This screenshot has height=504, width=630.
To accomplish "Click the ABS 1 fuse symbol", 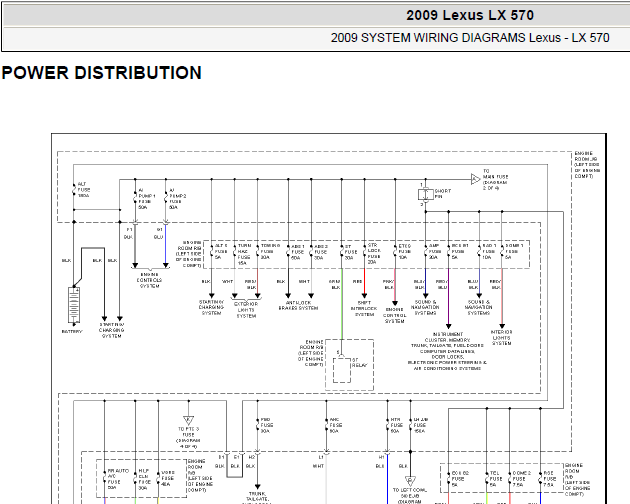I will point(288,252).
